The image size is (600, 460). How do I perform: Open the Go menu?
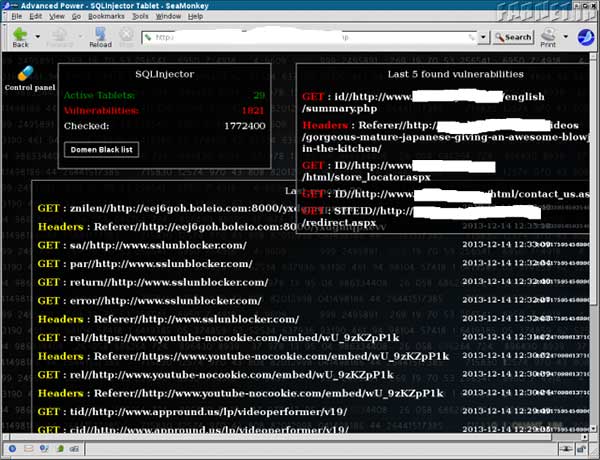pyautogui.click(x=76, y=16)
